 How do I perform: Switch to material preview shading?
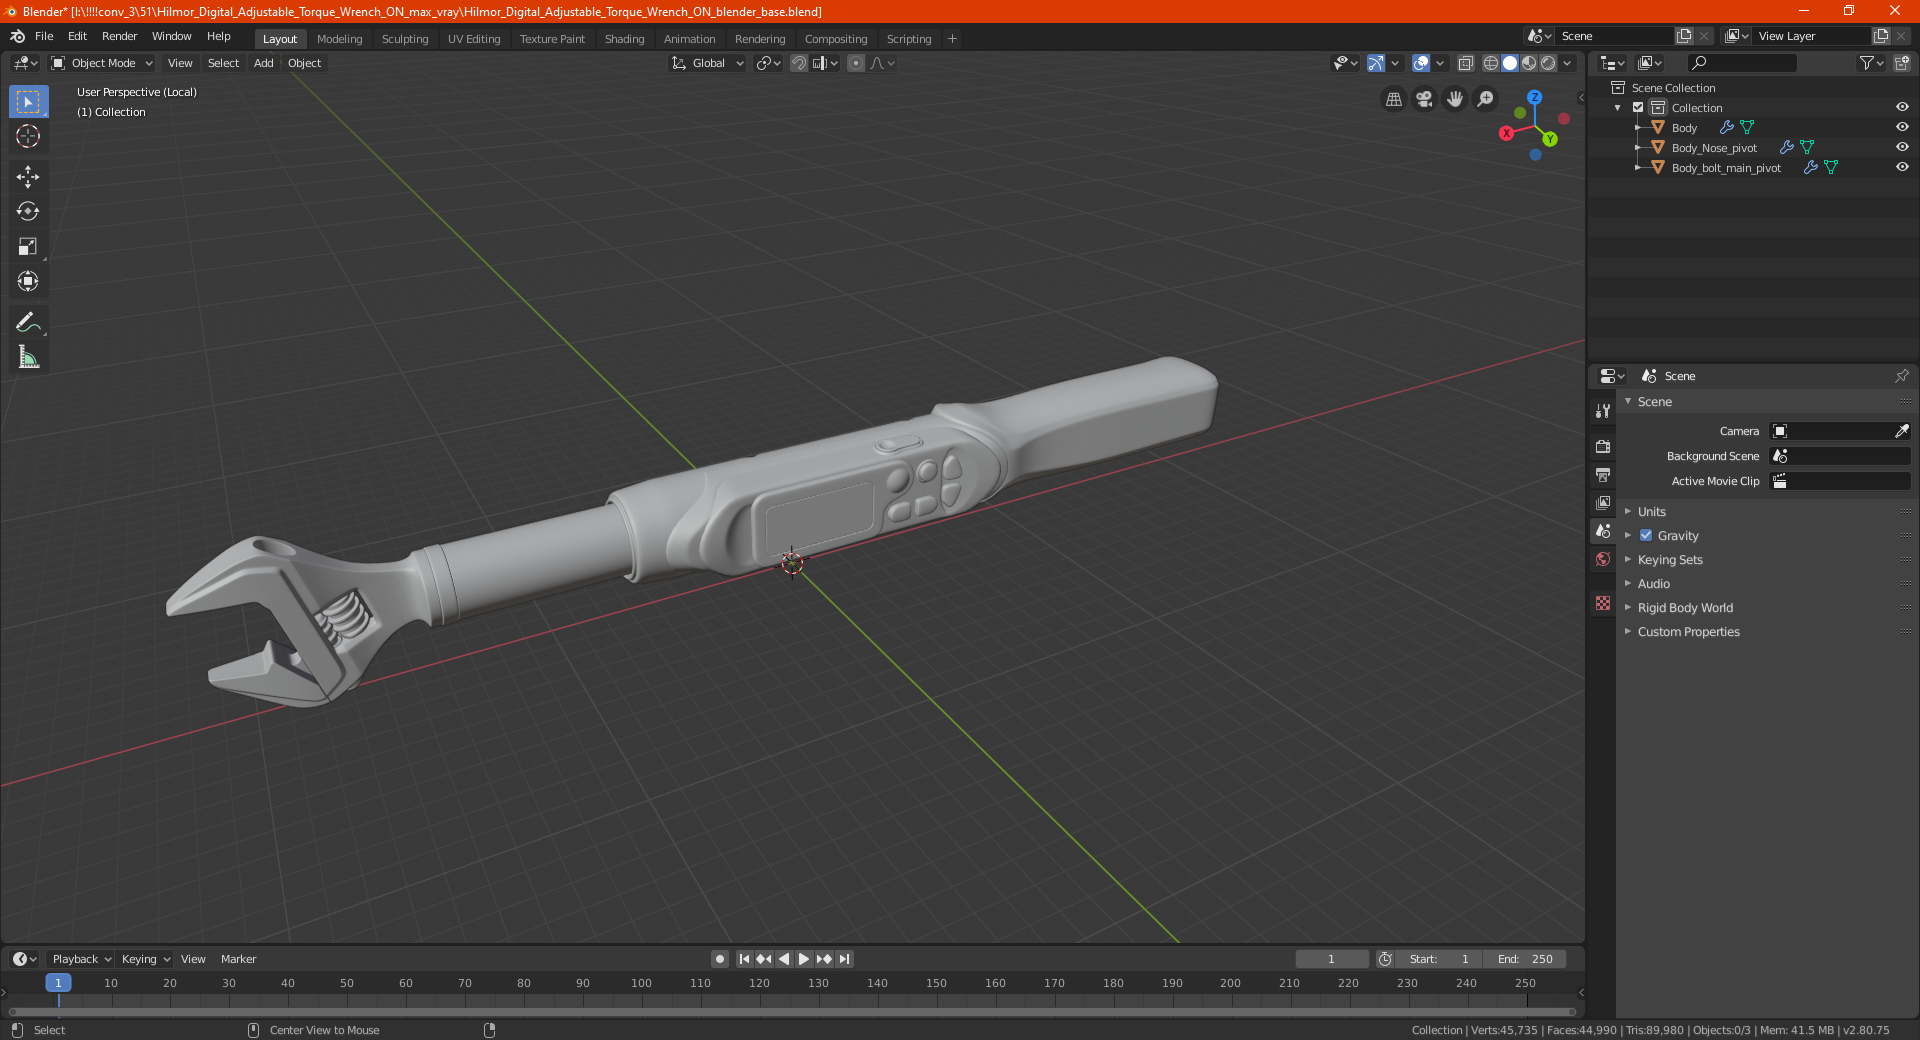click(1529, 63)
